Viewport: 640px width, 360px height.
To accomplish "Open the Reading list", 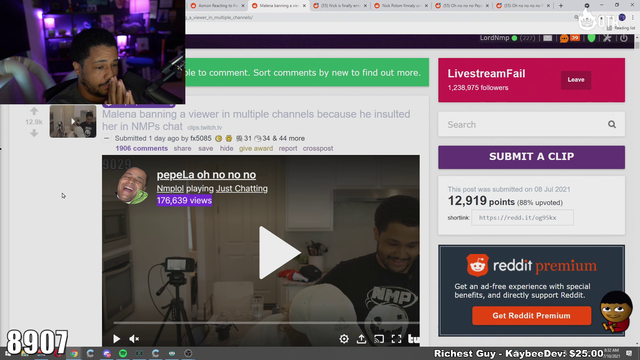I will 621,28.
